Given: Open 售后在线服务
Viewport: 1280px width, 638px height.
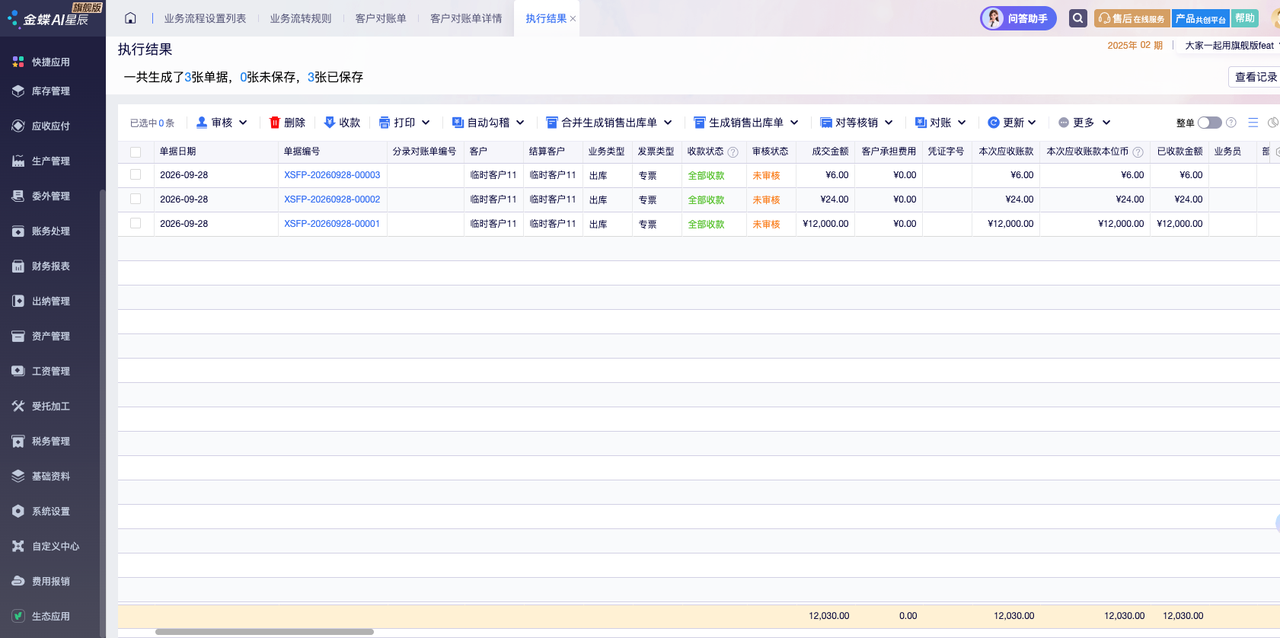Looking at the screenshot, I should (x=1131, y=18).
